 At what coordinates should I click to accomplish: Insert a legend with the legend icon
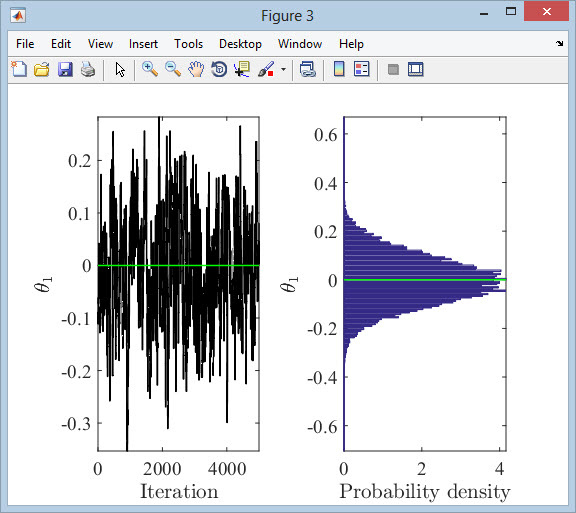click(361, 69)
